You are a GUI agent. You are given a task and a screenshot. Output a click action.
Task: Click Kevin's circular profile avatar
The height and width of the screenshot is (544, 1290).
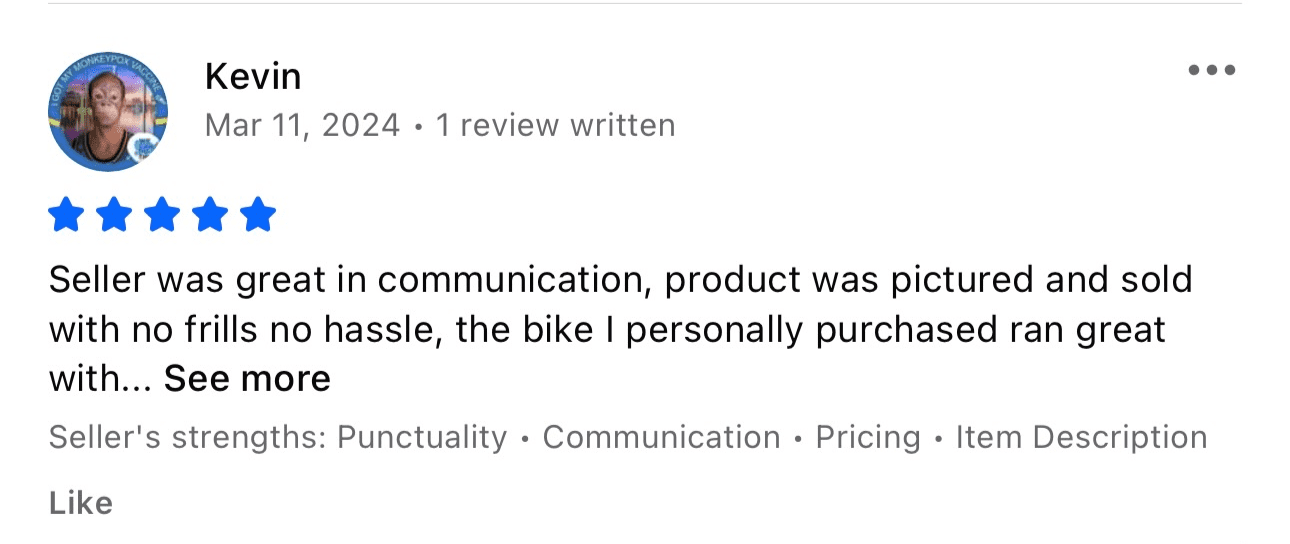[108, 112]
